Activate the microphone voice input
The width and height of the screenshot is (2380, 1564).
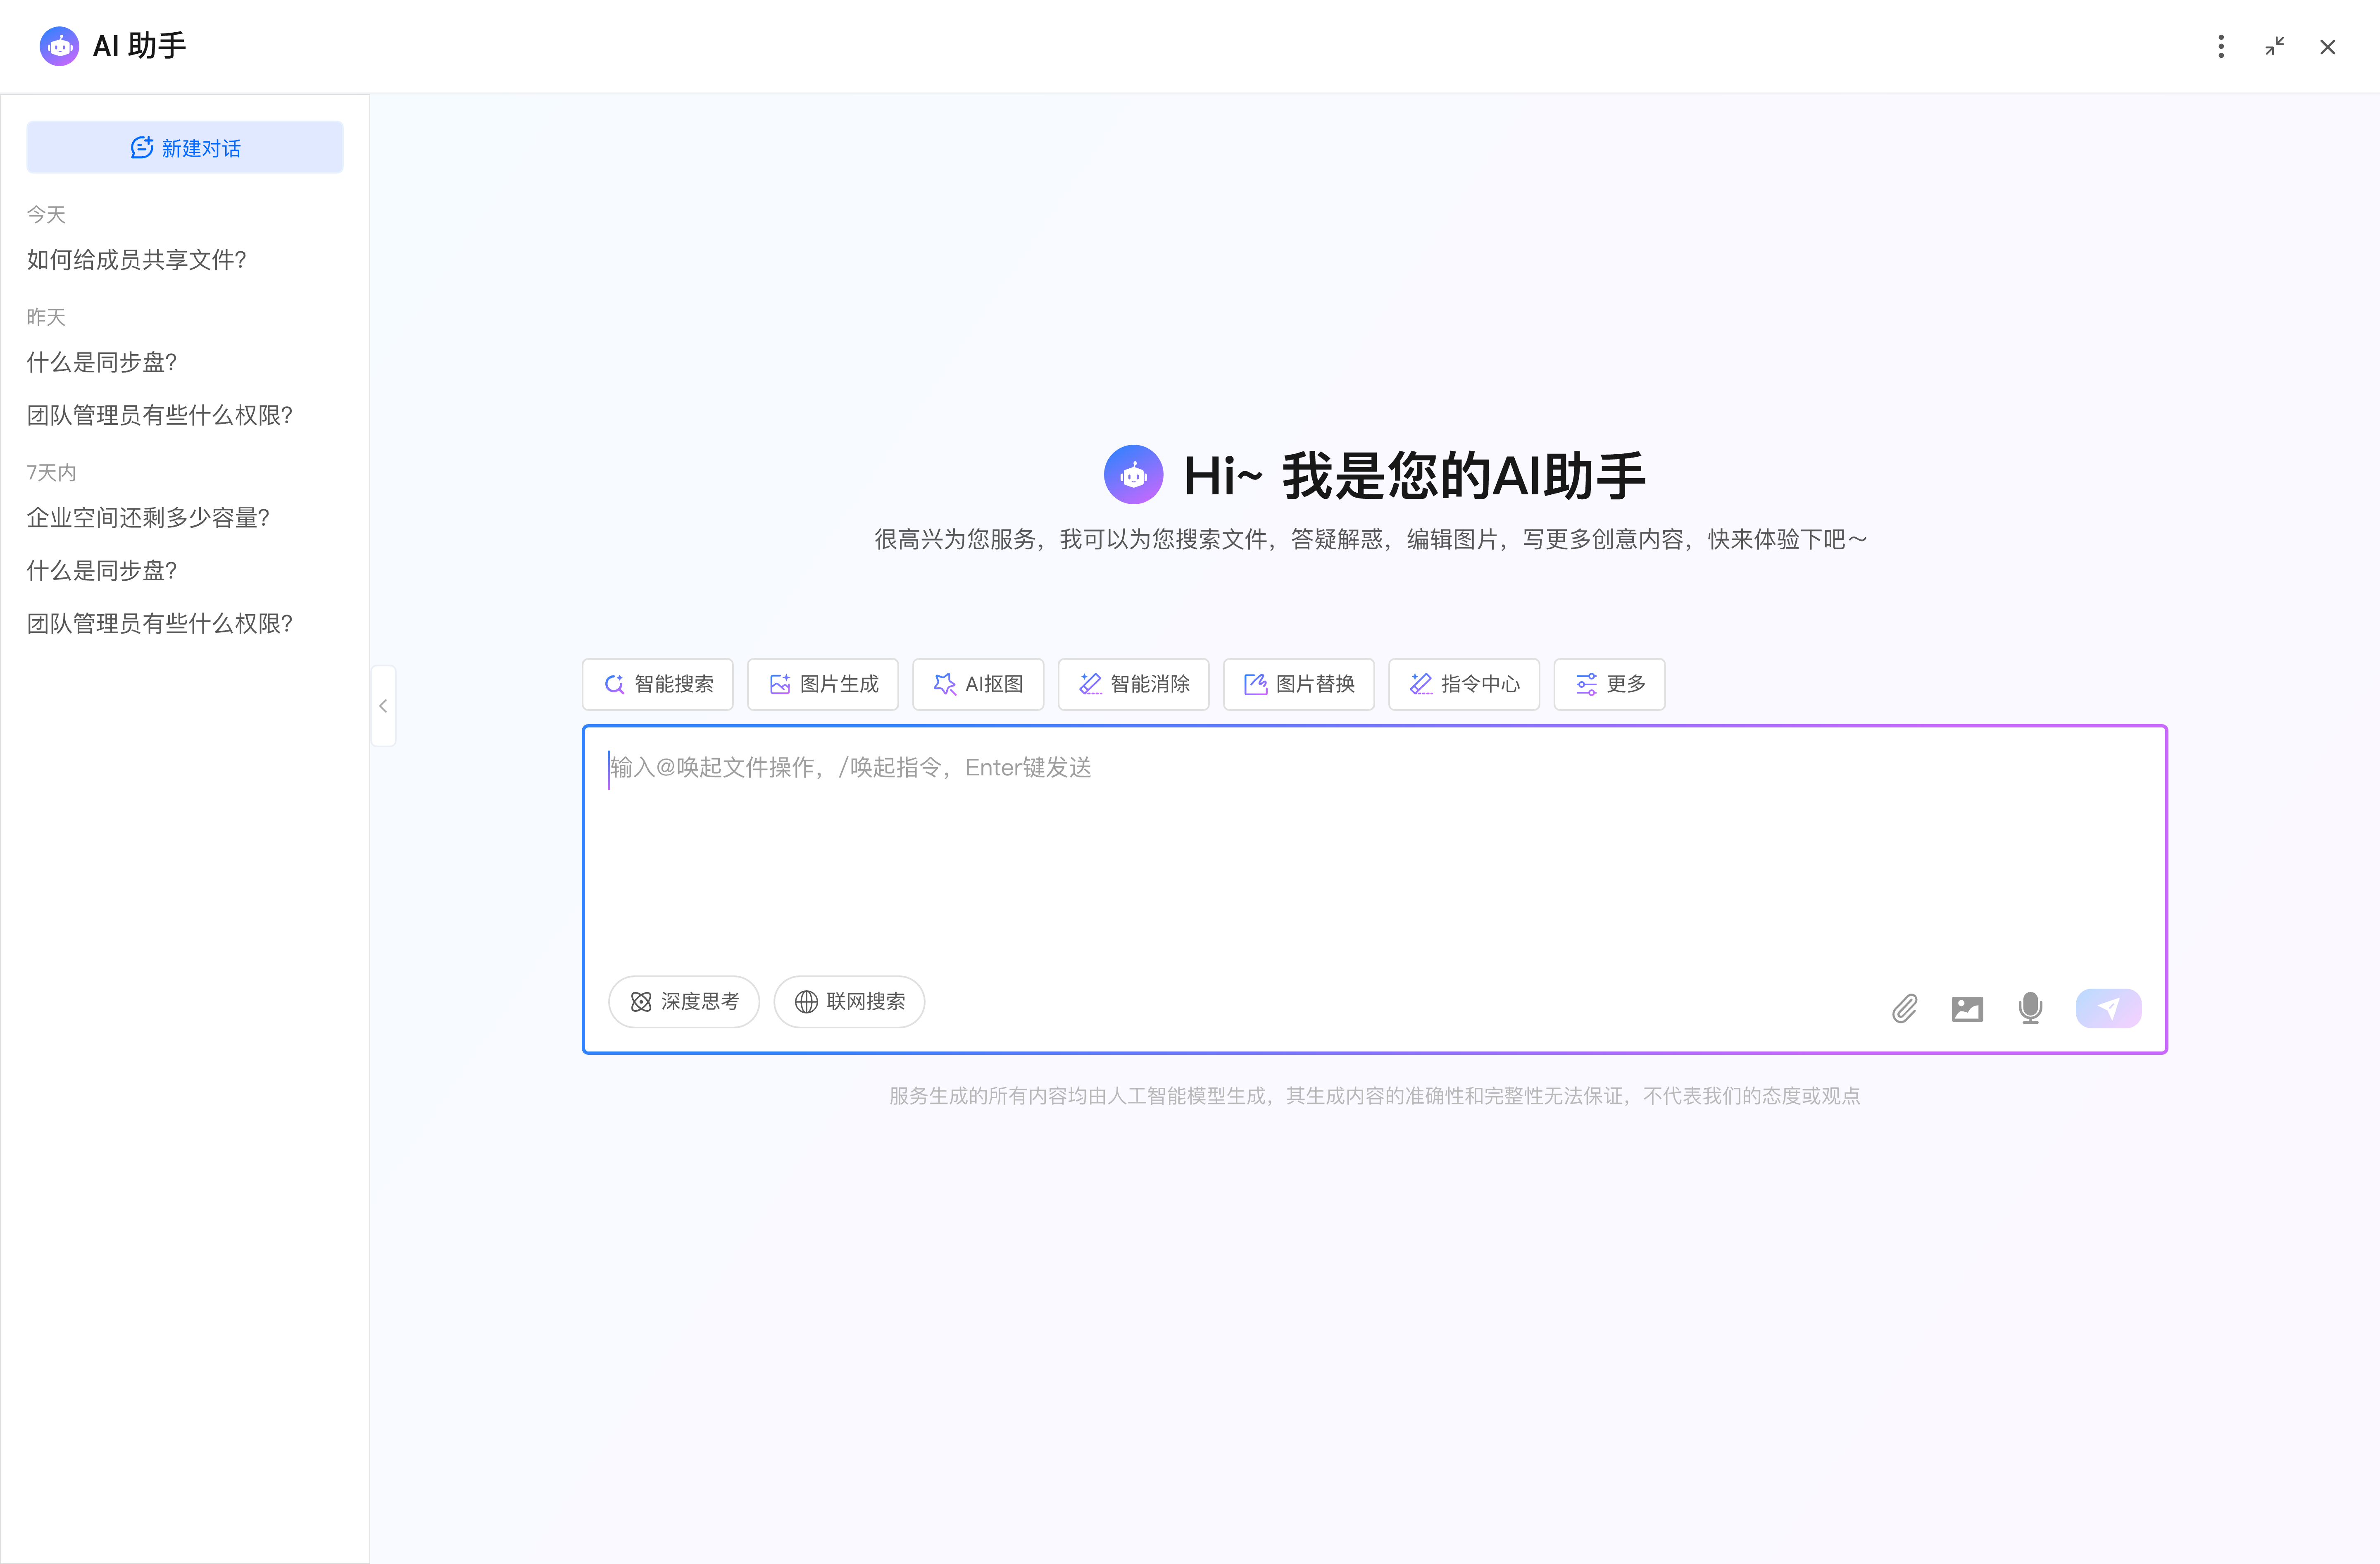2030,1008
